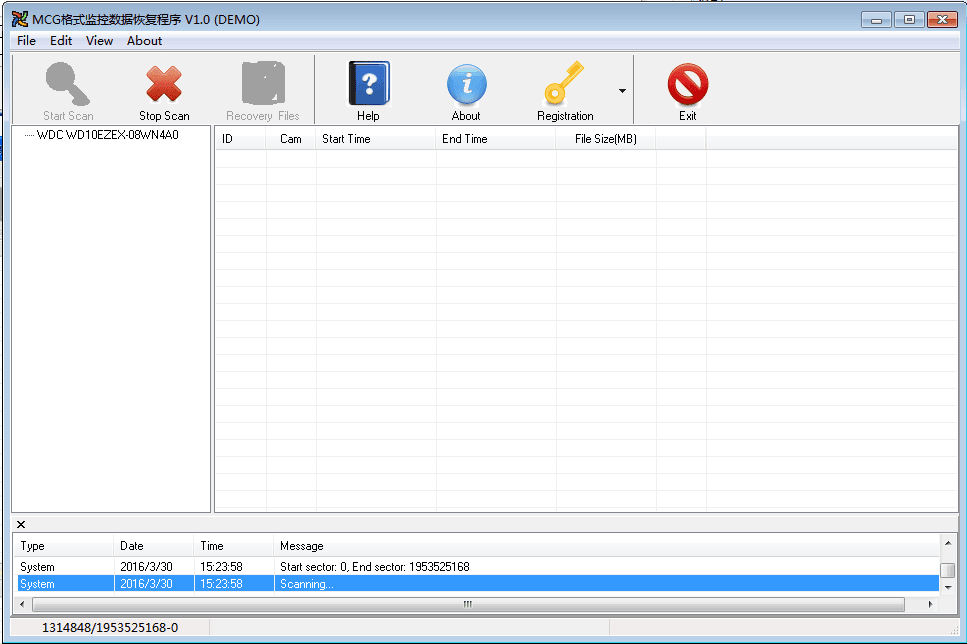Sort by the Start Time column header

pos(346,139)
